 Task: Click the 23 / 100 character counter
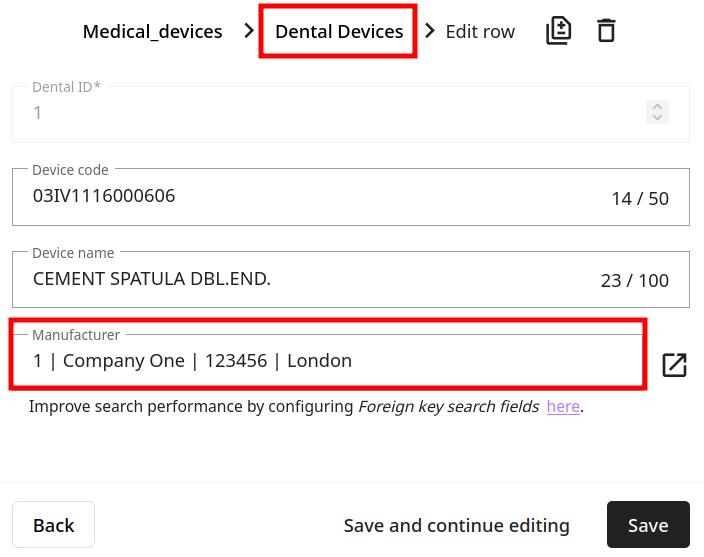635,281
